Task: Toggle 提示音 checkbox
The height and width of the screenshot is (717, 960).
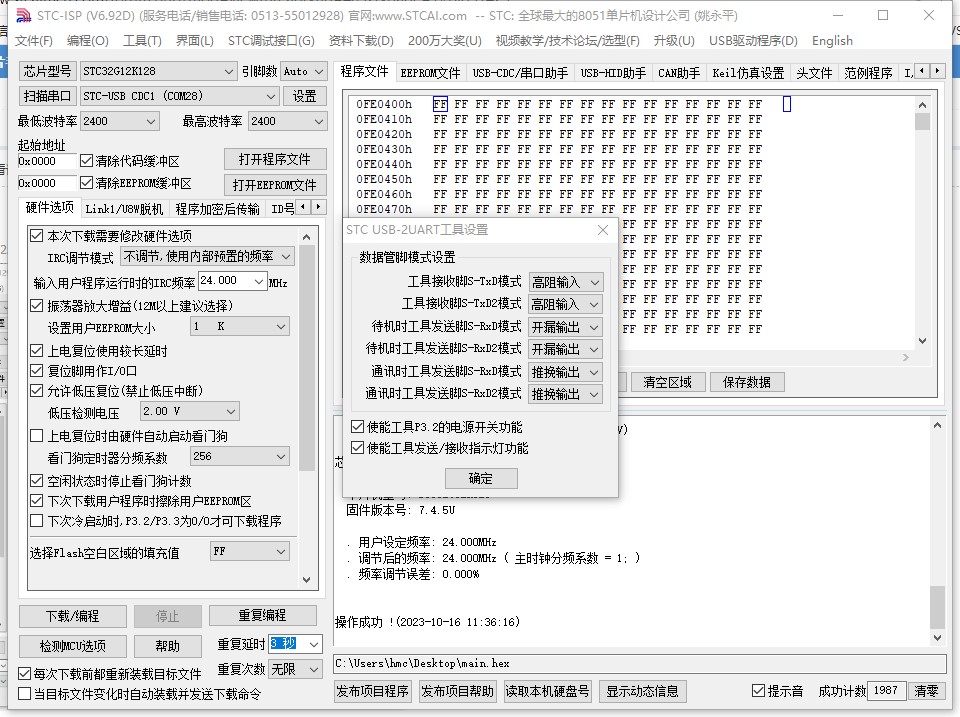Action: tap(759, 691)
